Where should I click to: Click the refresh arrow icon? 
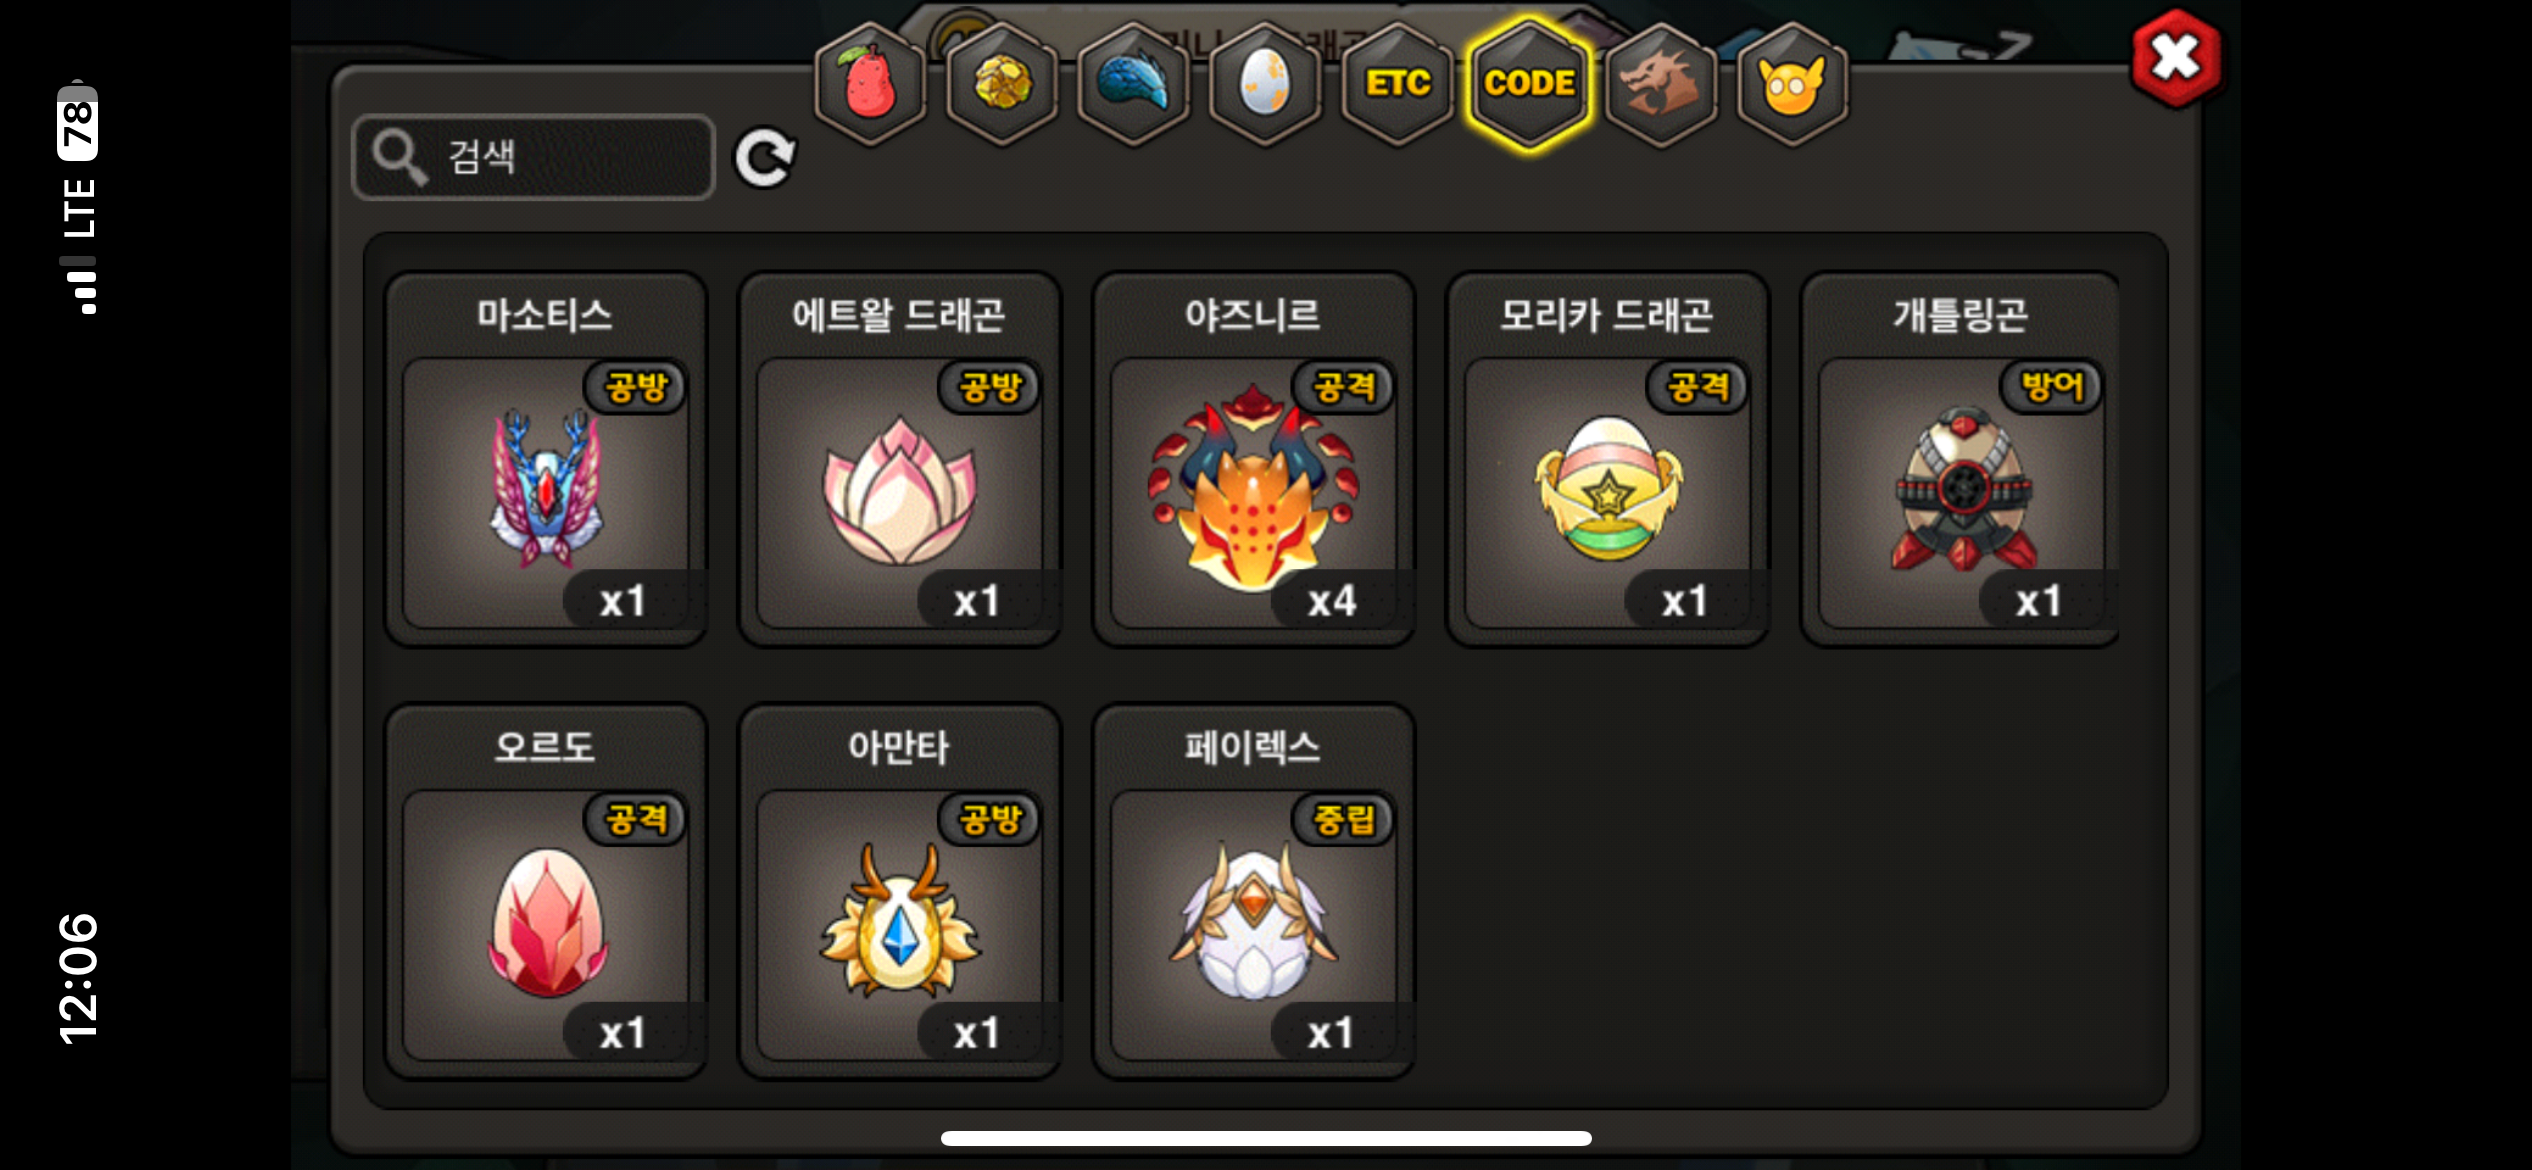[x=765, y=157]
